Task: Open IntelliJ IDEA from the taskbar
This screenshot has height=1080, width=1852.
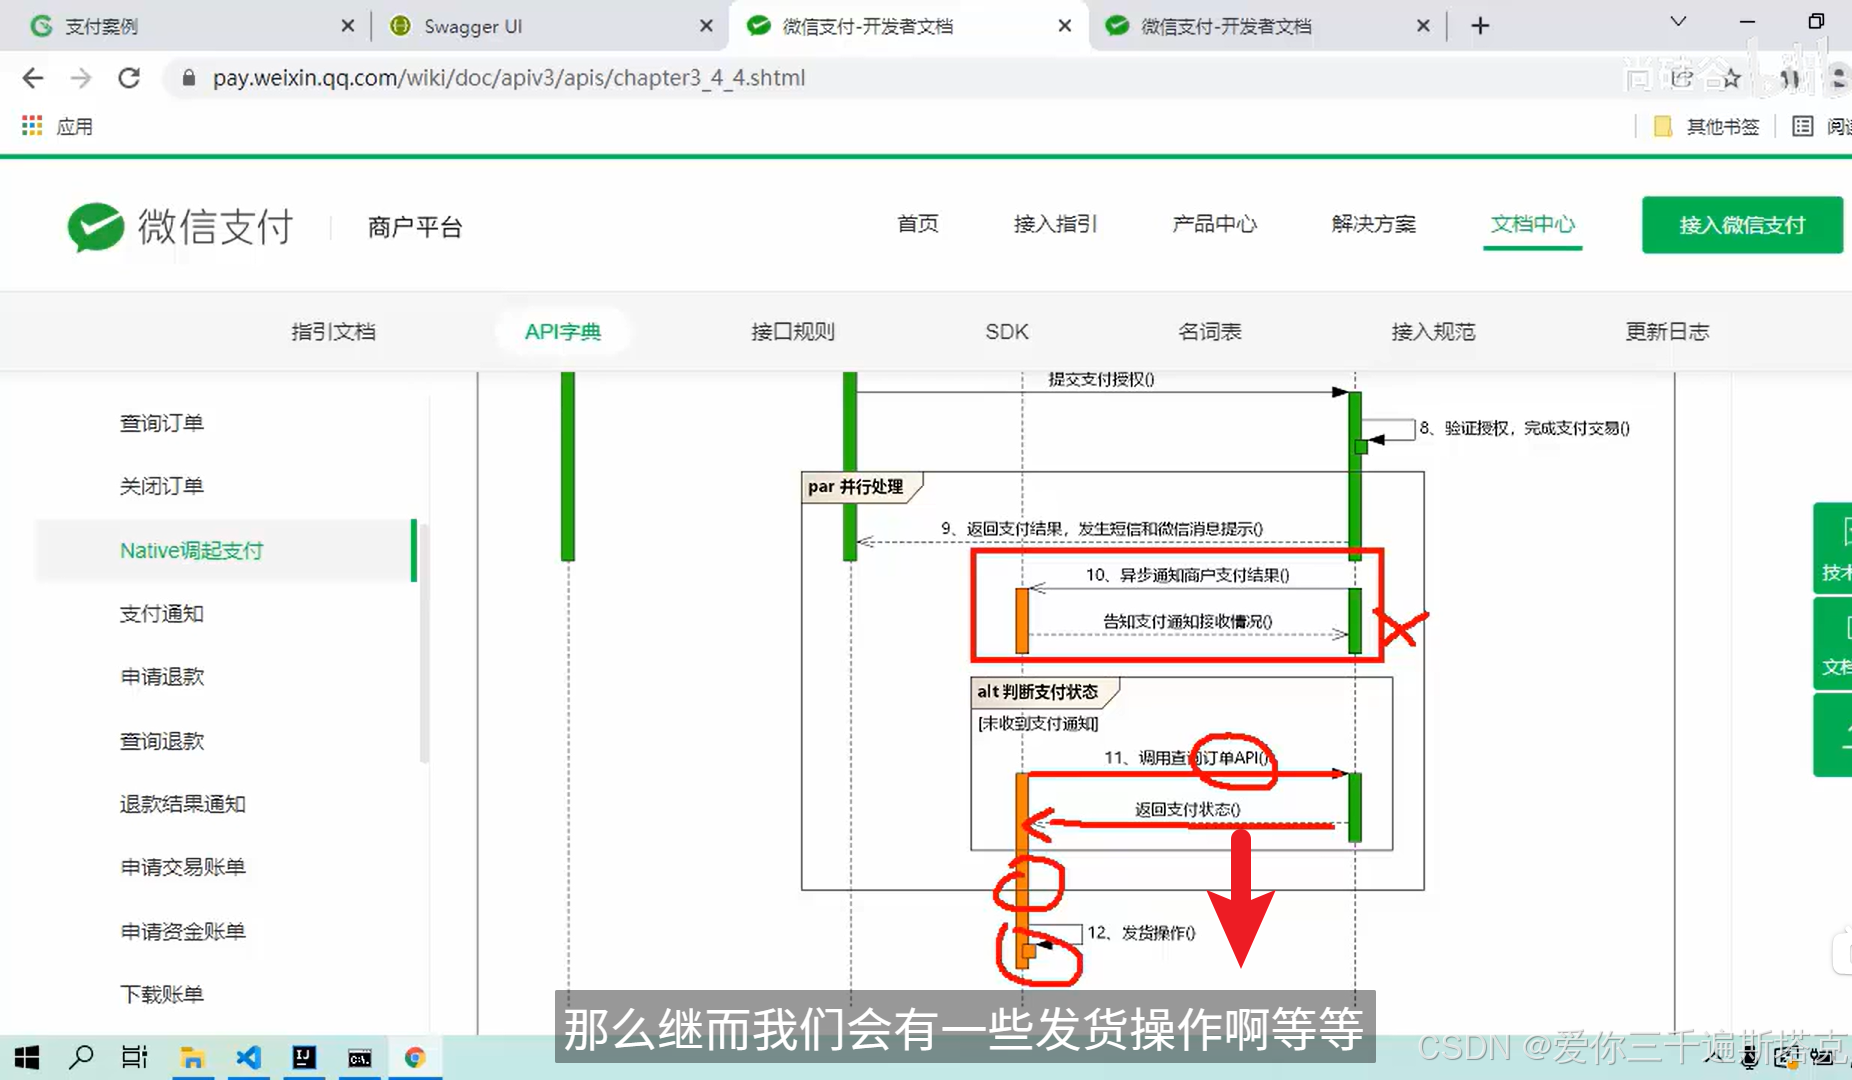Action: (304, 1057)
